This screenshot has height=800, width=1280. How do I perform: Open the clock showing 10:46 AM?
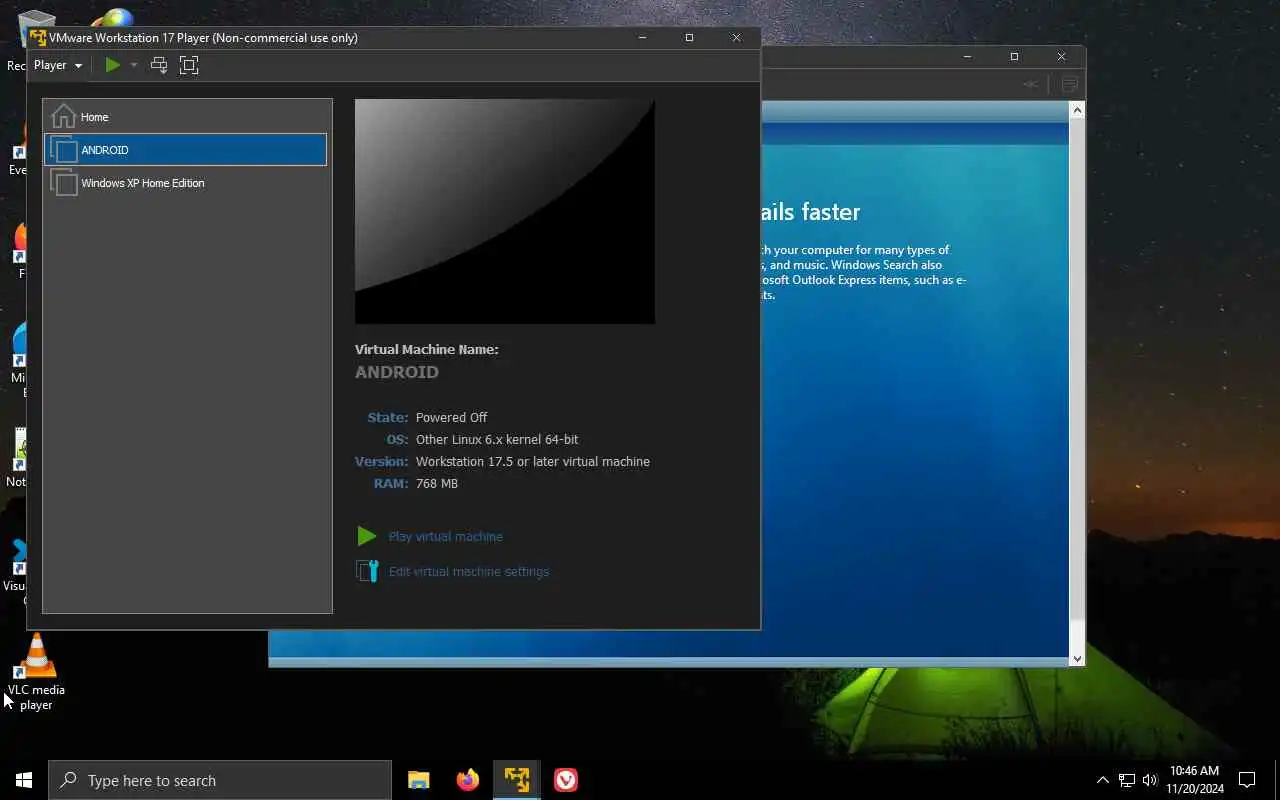1194,780
